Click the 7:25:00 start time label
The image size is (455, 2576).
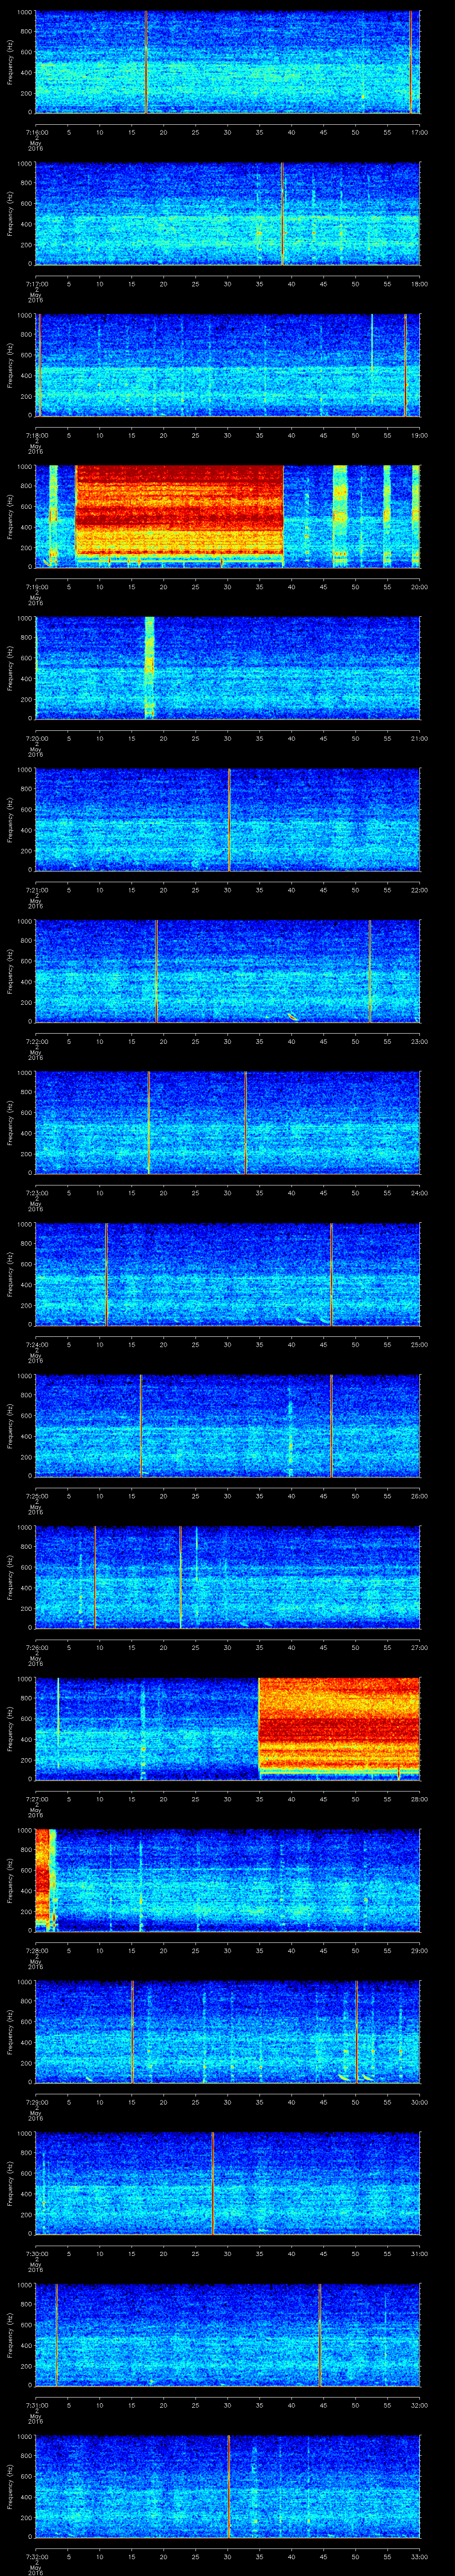[36, 1496]
